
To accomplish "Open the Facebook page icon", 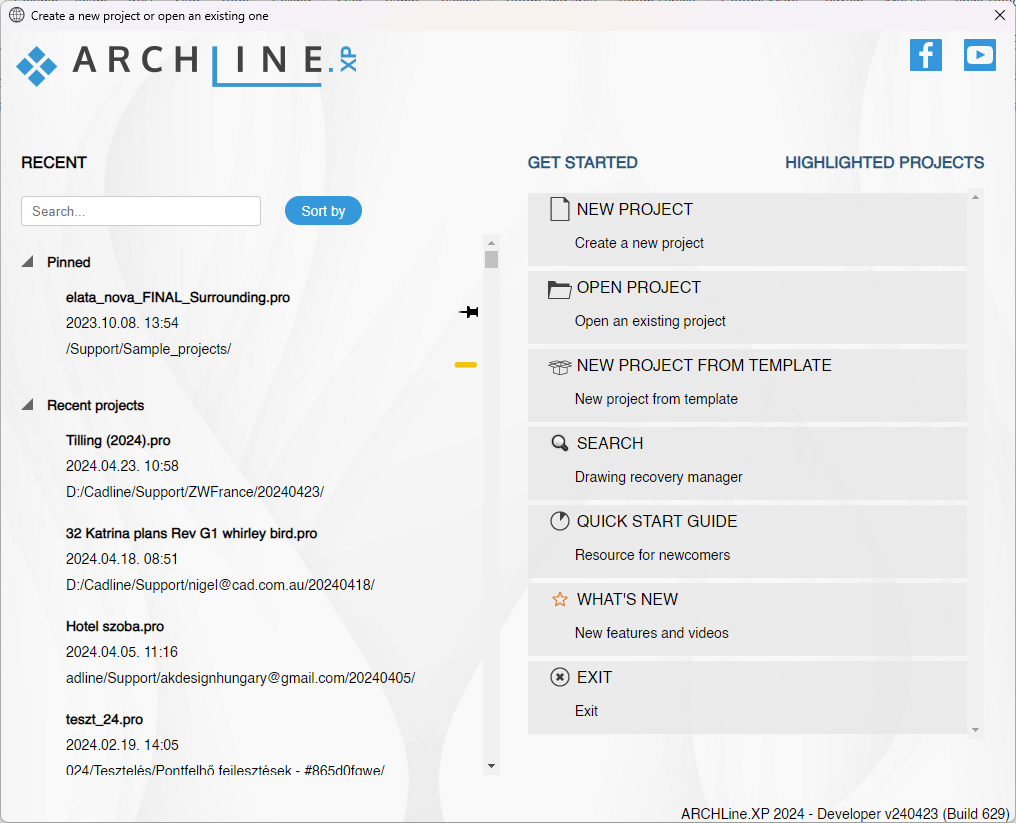I will pos(925,55).
